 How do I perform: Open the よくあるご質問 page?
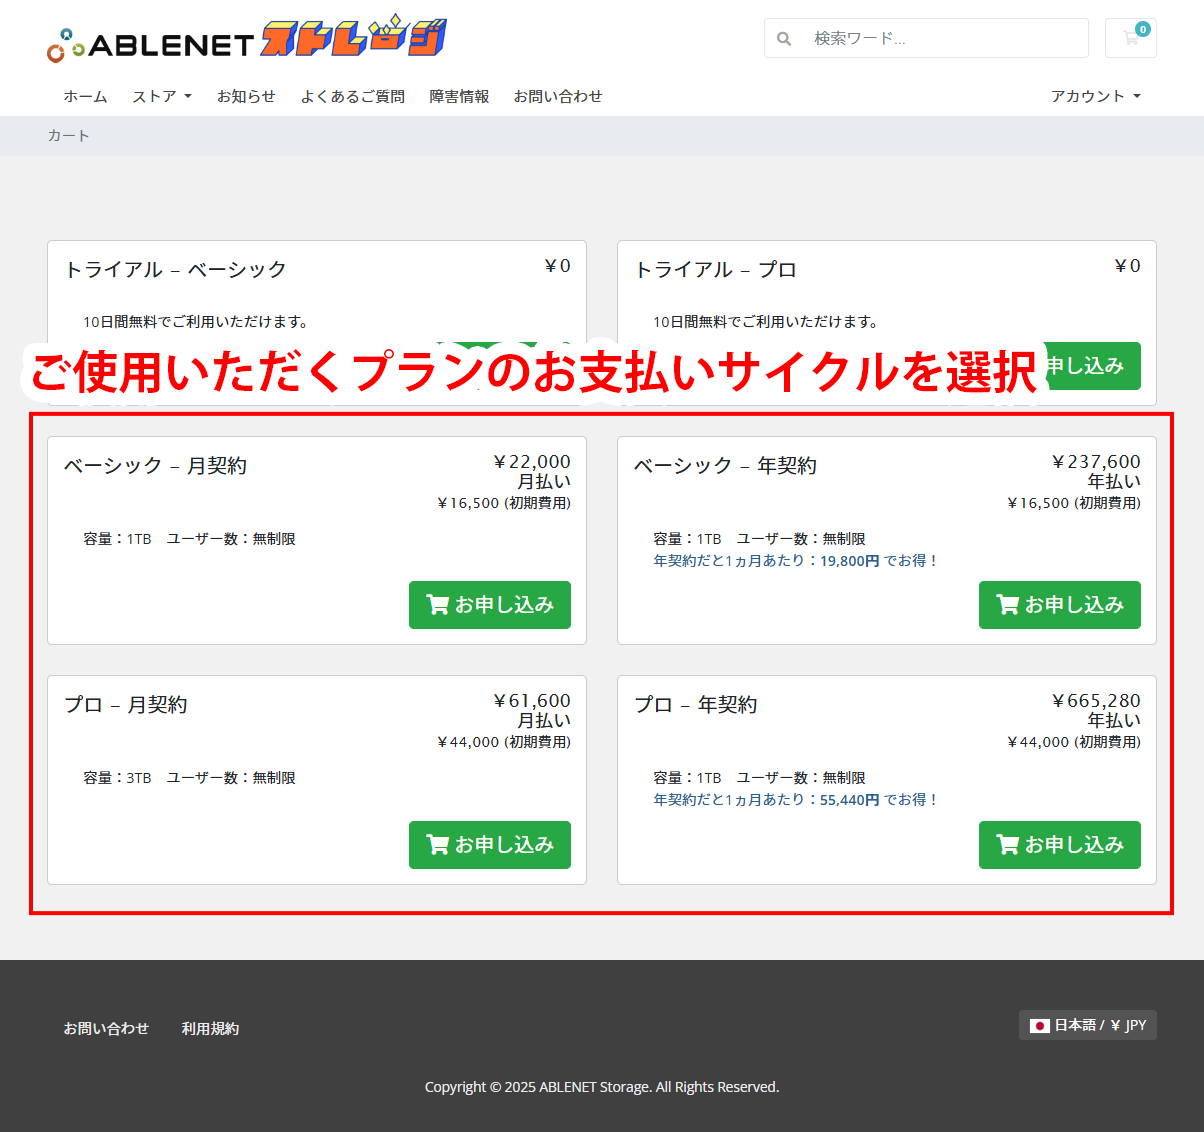click(x=352, y=96)
